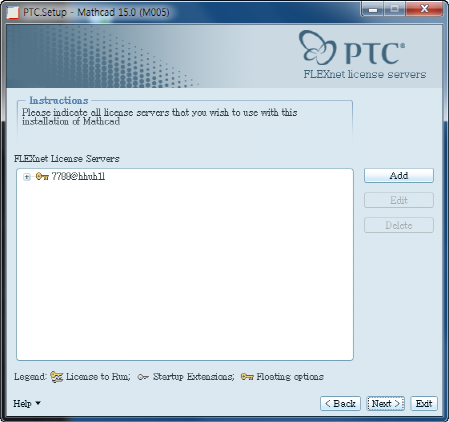449x422 pixels.
Task: Click the PTC logo in the banner
Action: click(352, 48)
